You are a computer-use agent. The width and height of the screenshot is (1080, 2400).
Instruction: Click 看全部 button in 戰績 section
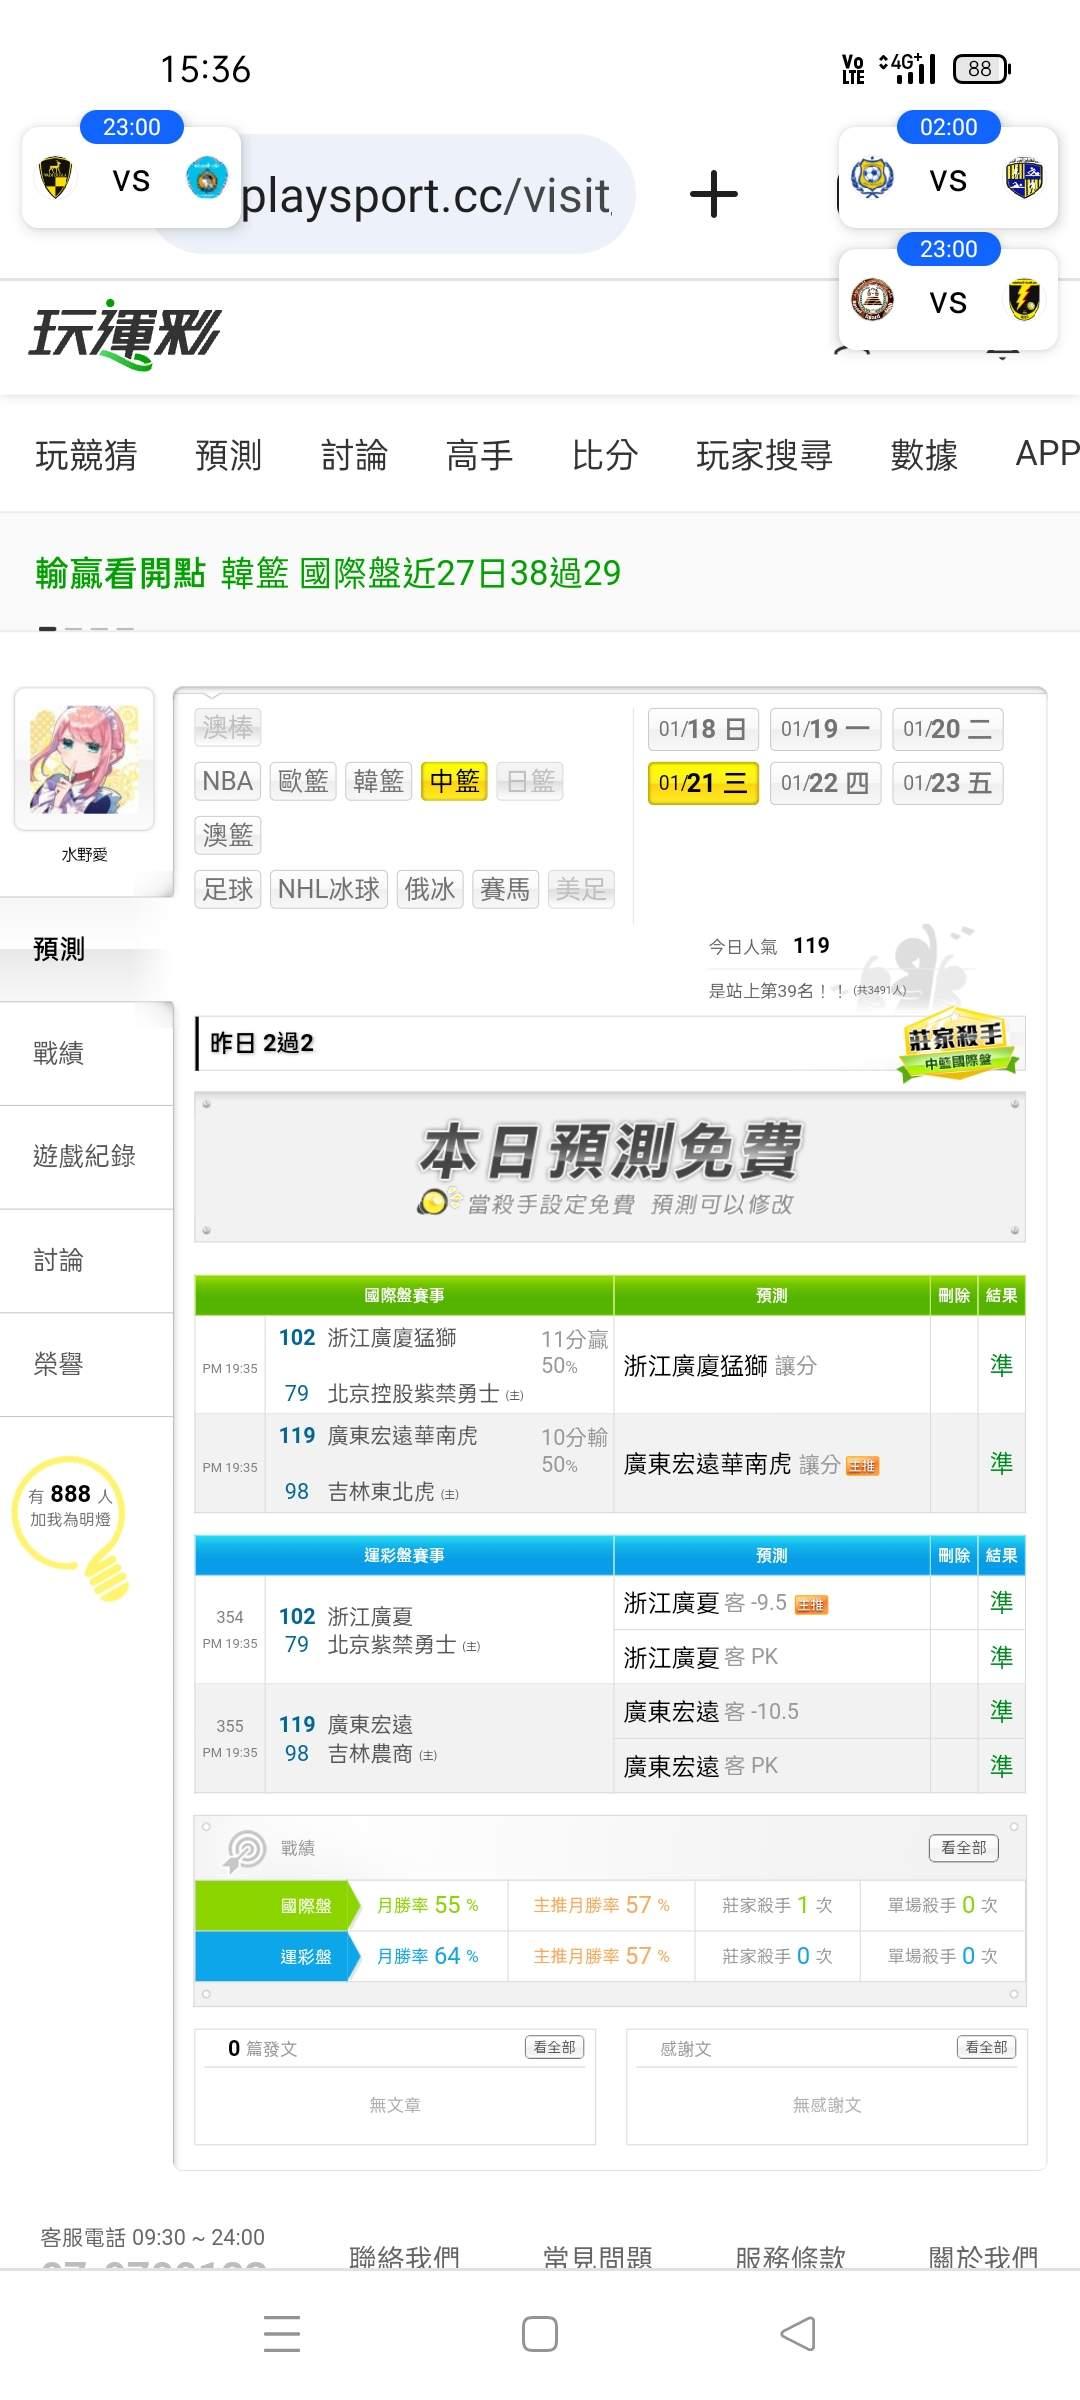coord(964,1848)
